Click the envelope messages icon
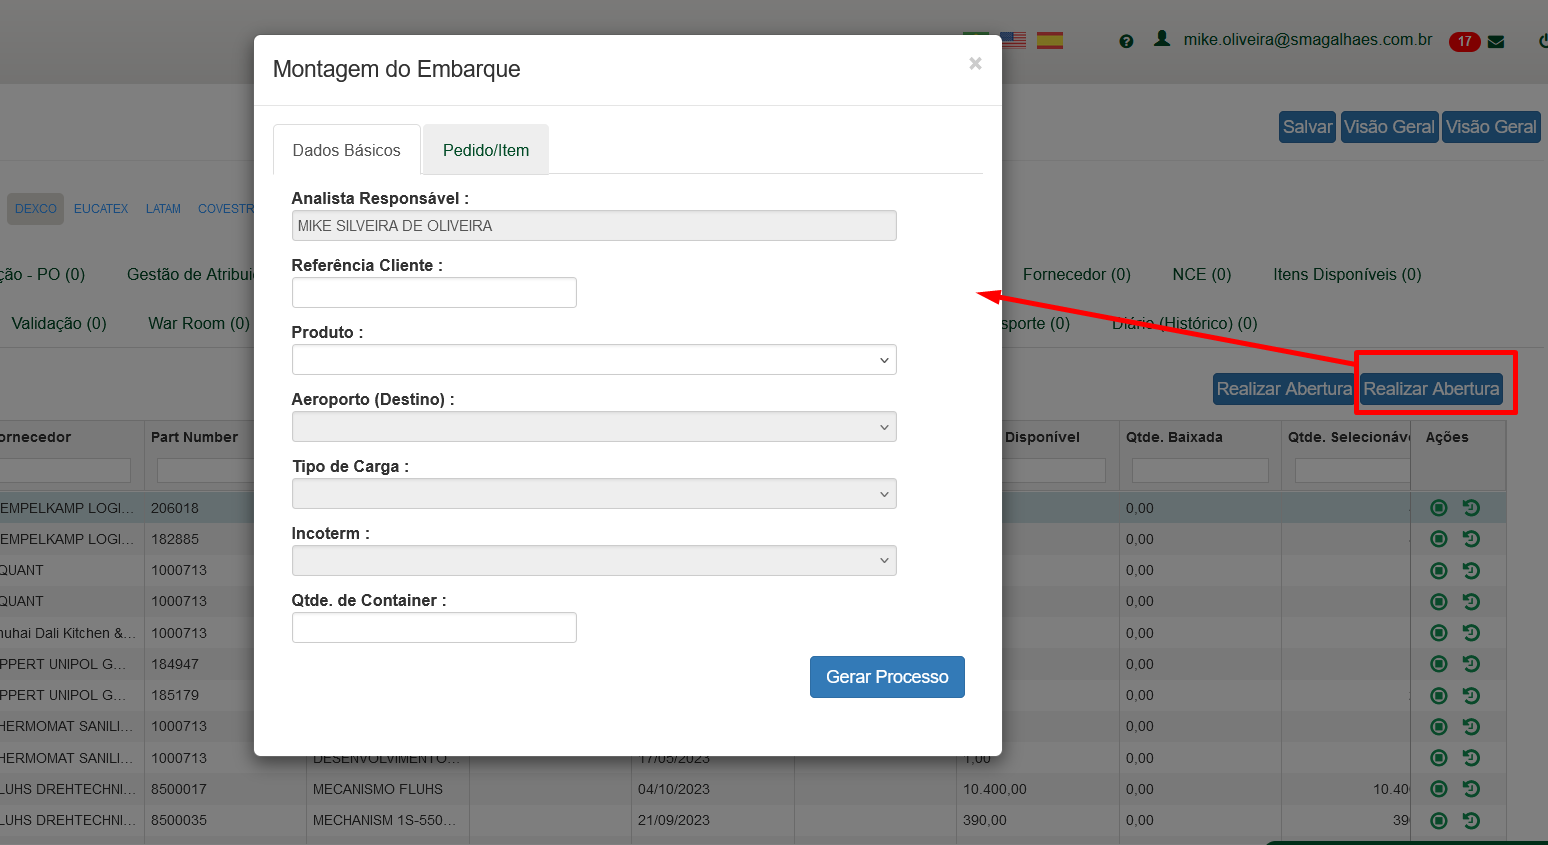Image resolution: width=1548 pixels, height=845 pixels. 1496,42
